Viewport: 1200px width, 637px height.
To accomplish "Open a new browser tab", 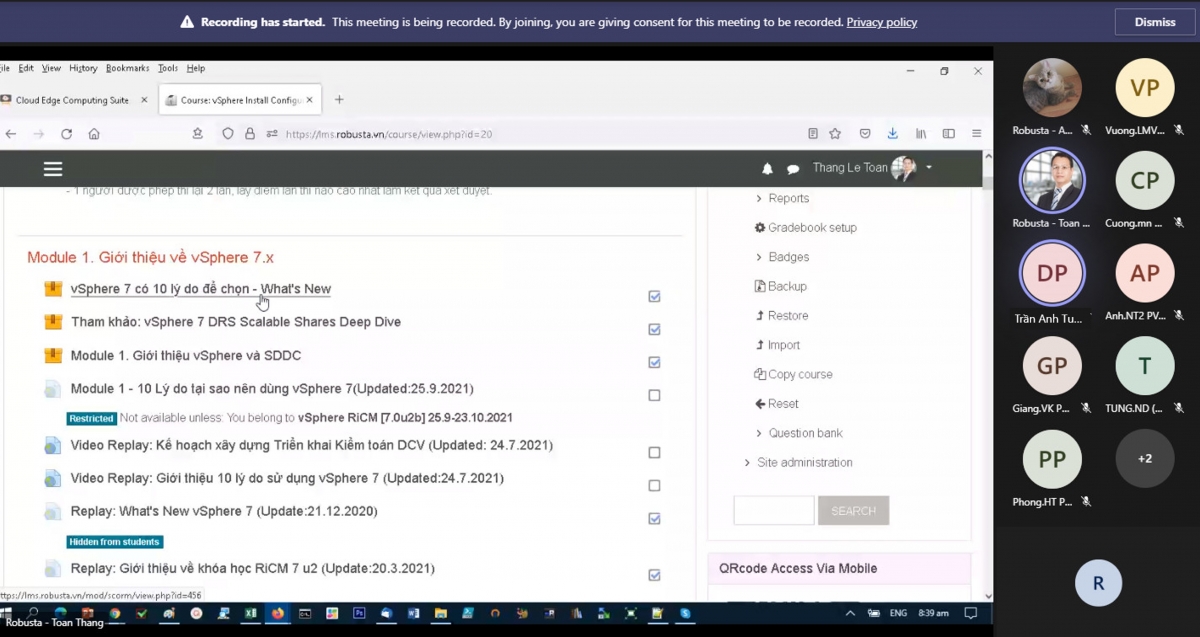I will point(339,100).
